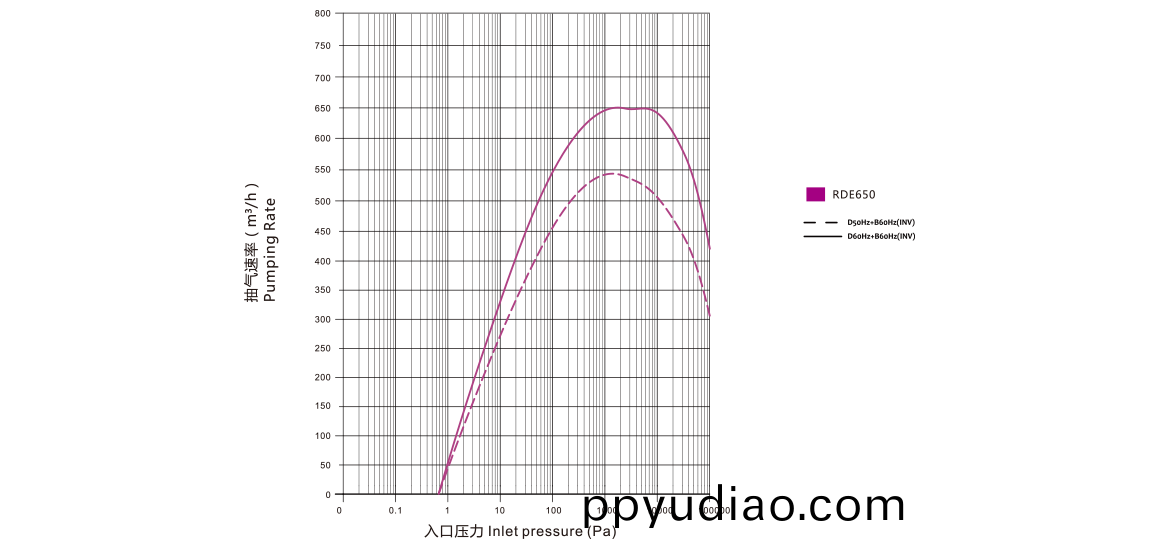Viewport: 1160px width, 550px height.
Task: Click the 650 tick label on y-axis
Action: pos(323,108)
